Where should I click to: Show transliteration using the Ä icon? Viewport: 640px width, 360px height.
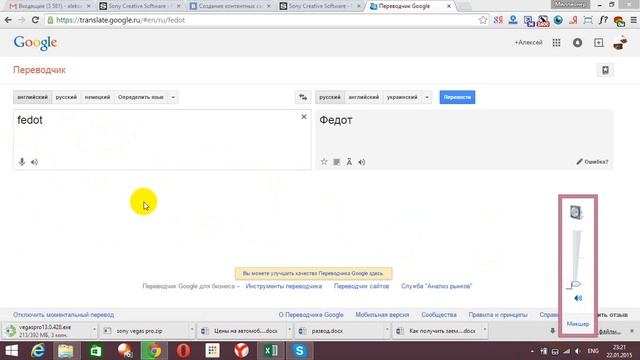pos(349,162)
